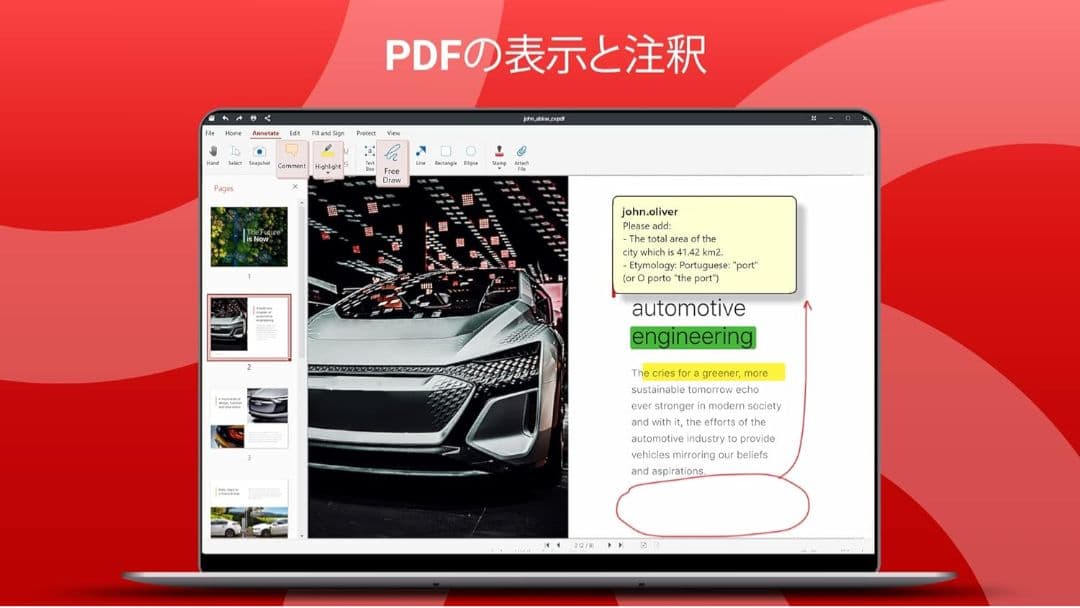Screen dimensions: 1080x608
Task: Jump to last page using end arrow
Action: point(621,545)
